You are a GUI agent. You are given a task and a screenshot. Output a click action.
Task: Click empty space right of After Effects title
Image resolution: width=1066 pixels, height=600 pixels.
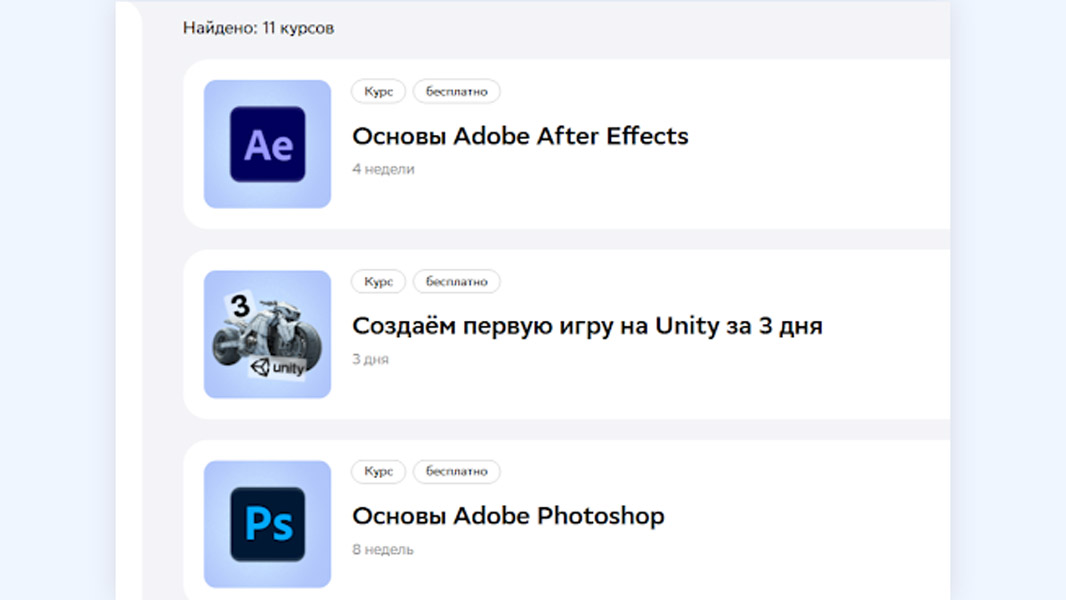820,136
